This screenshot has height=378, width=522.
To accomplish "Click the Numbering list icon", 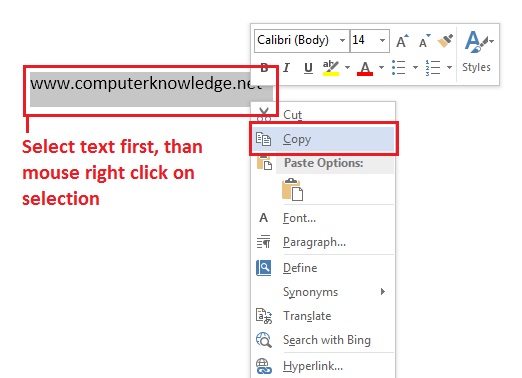I will [x=433, y=68].
